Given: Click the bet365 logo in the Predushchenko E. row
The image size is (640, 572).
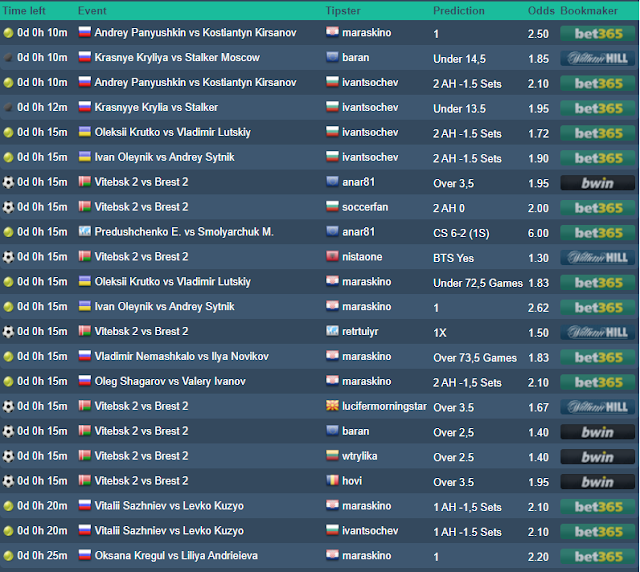Looking at the screenshot, I should (598, 233).
